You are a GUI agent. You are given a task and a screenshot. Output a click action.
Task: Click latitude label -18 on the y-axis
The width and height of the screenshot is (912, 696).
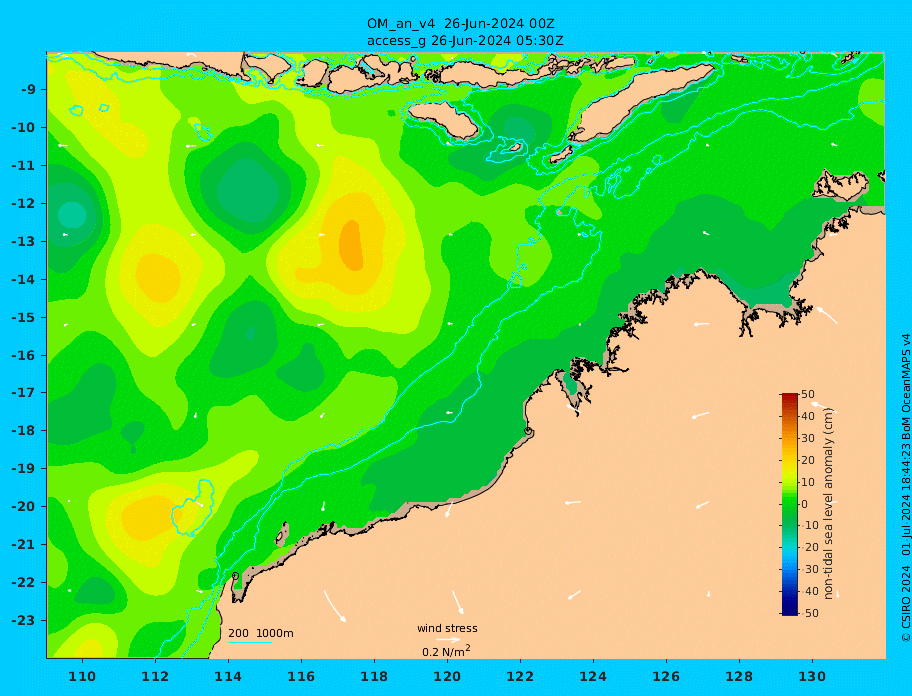[24, 431]
